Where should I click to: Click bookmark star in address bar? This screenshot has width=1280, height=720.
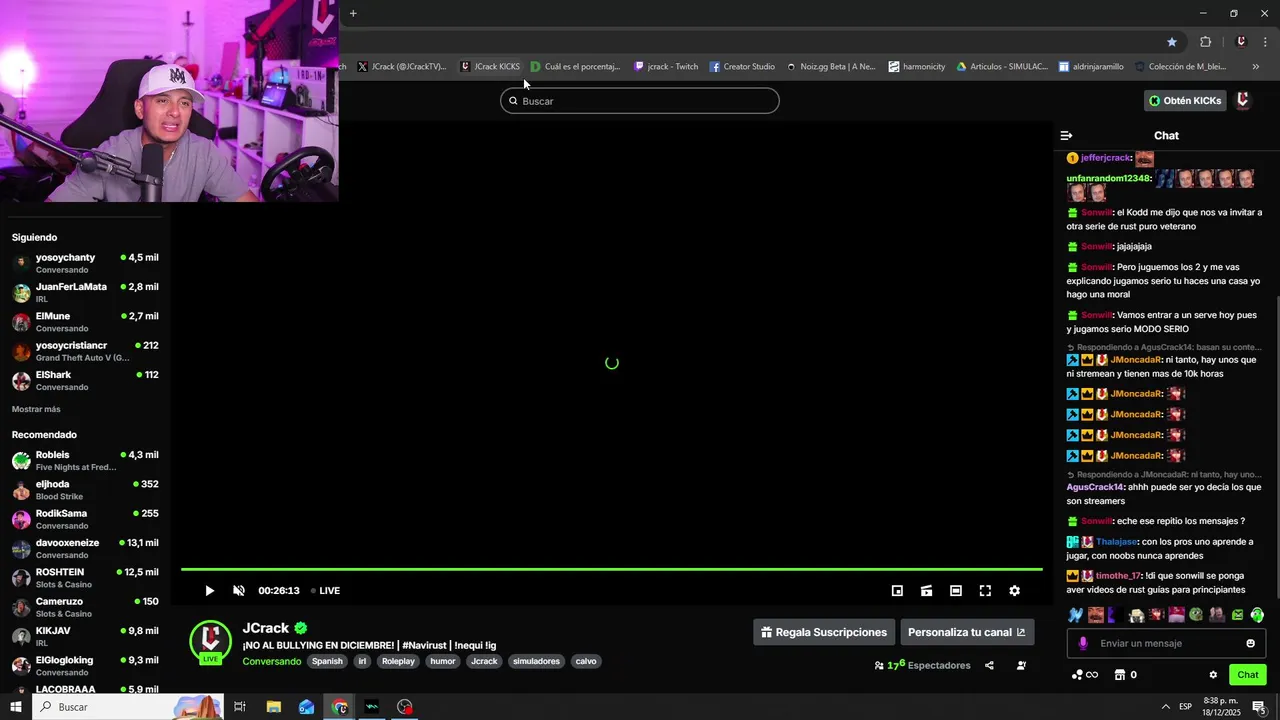[x=1172, y=42]
